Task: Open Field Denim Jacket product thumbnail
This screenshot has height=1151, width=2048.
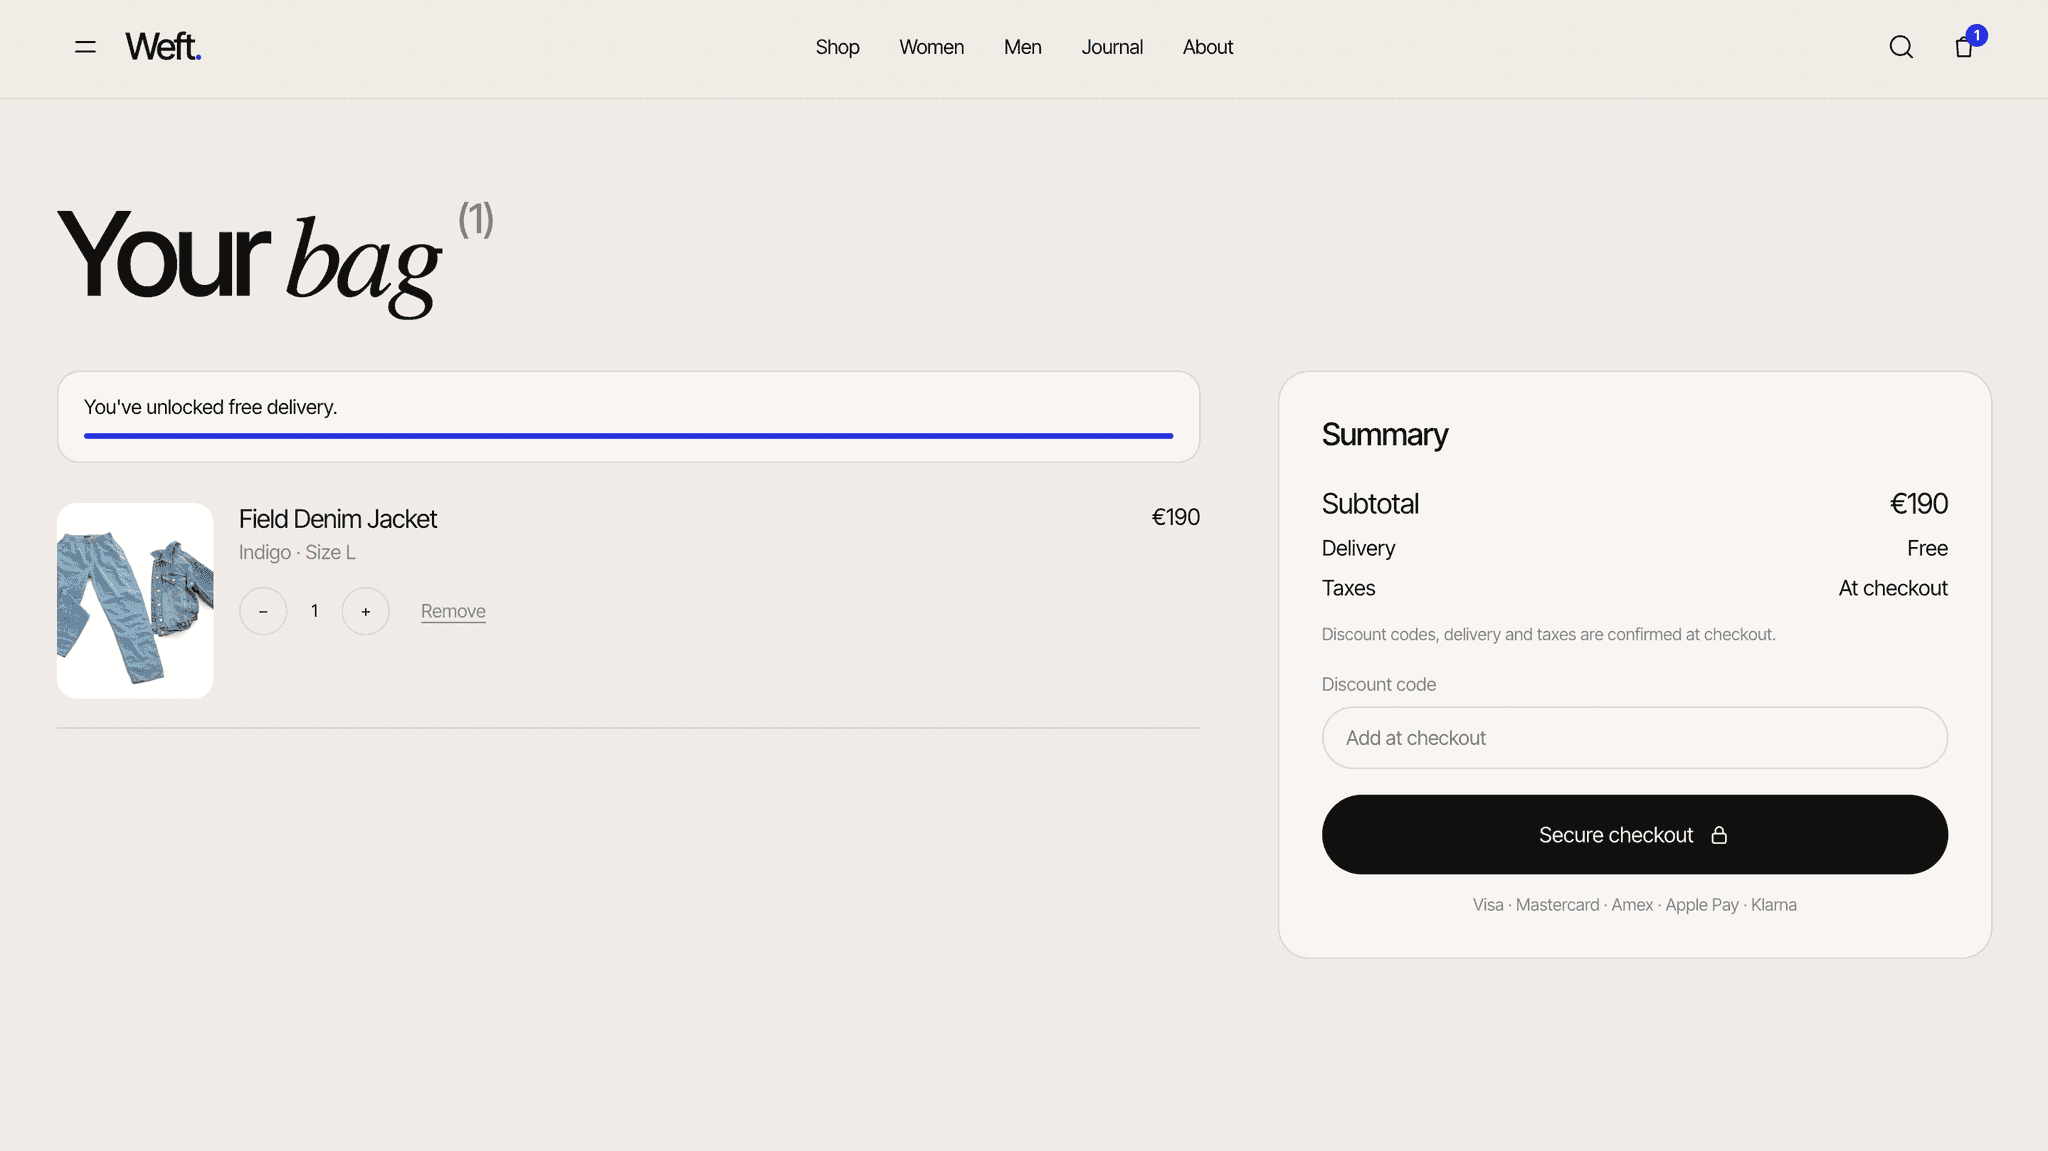Action: [x=135, y=600]
